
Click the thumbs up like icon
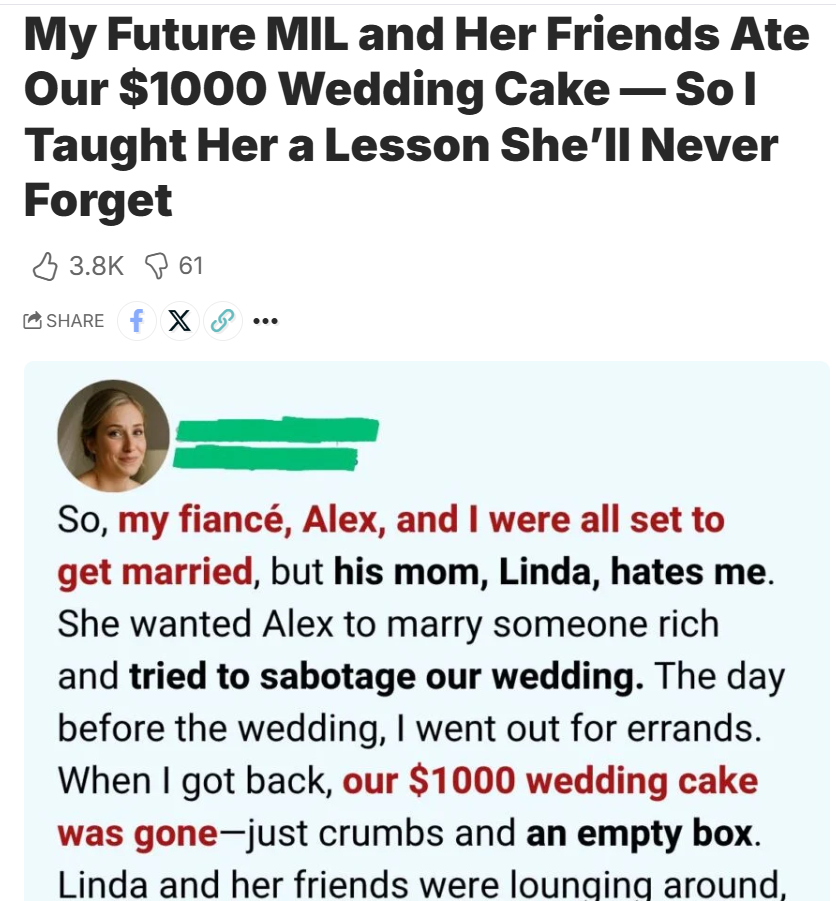[x=45, y=265]
